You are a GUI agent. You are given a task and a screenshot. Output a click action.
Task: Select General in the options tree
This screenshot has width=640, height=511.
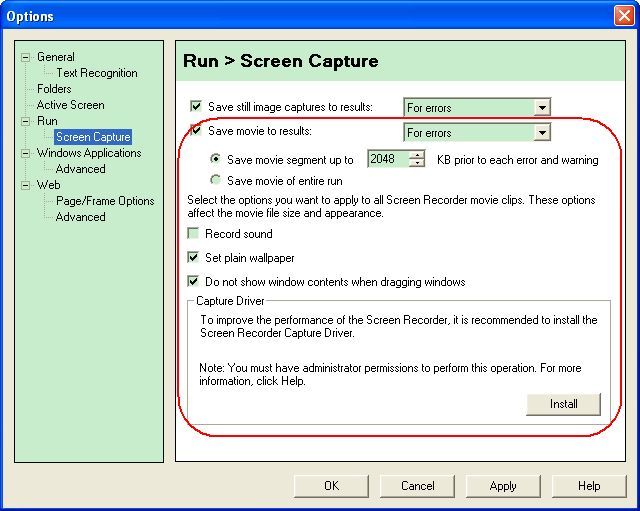click(x=56, y=57)
